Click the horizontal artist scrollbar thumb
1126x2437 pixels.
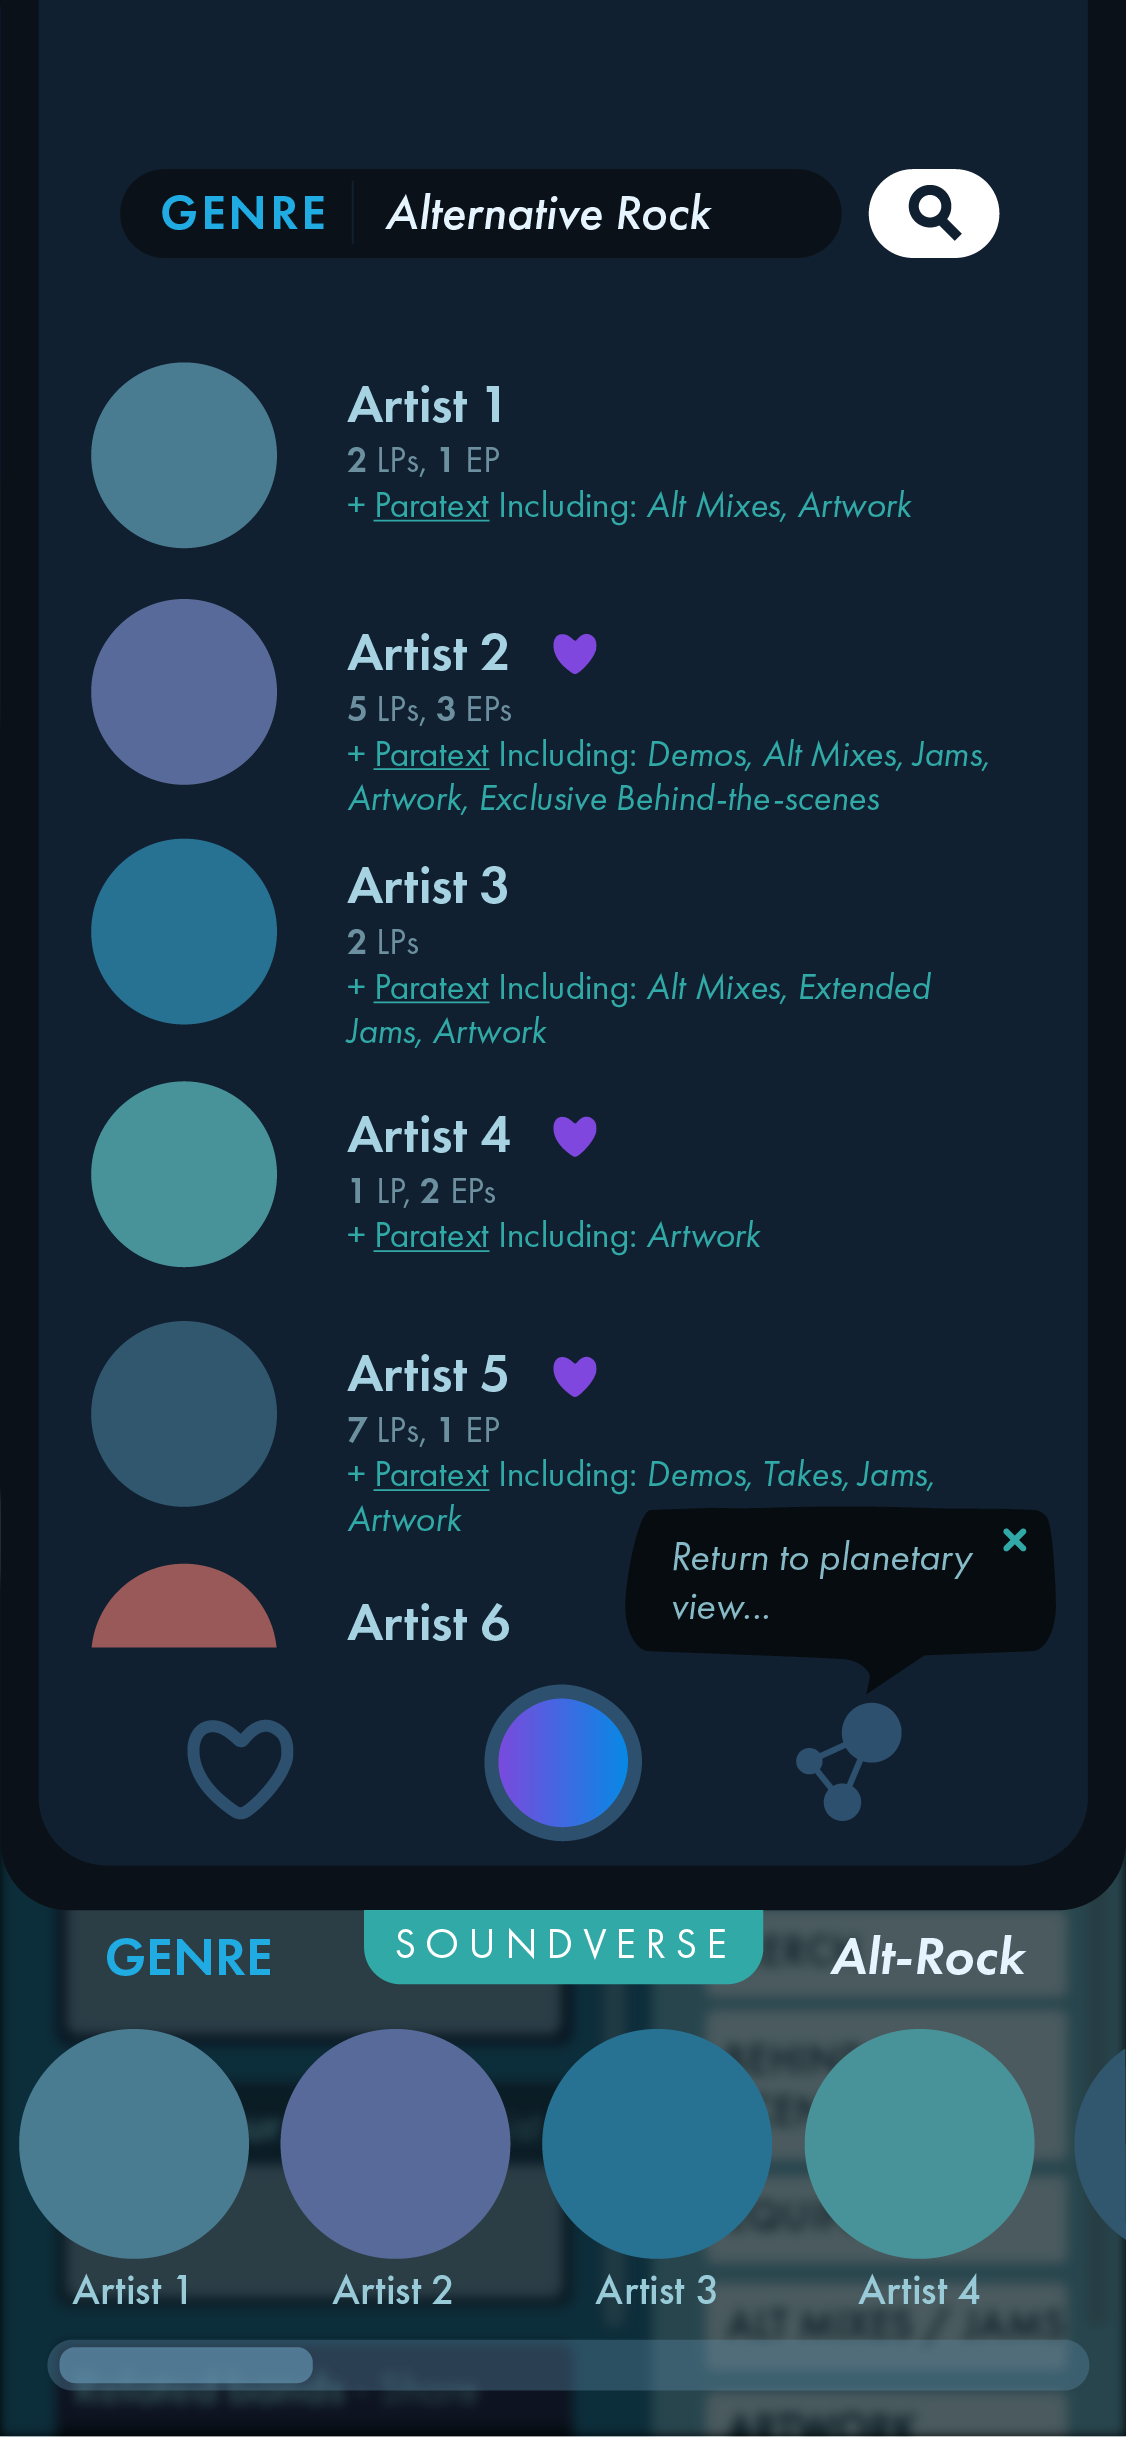[x=186, y=2365]
